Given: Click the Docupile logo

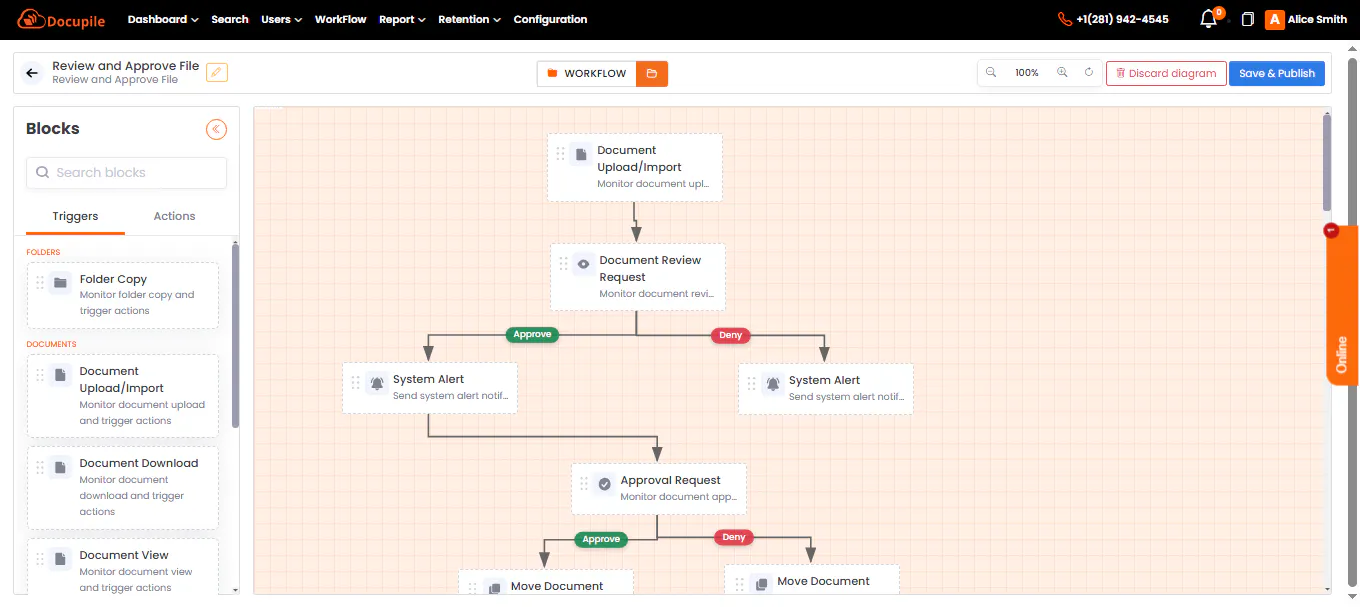Looking at the screenshot, I should tap(61, 19).
